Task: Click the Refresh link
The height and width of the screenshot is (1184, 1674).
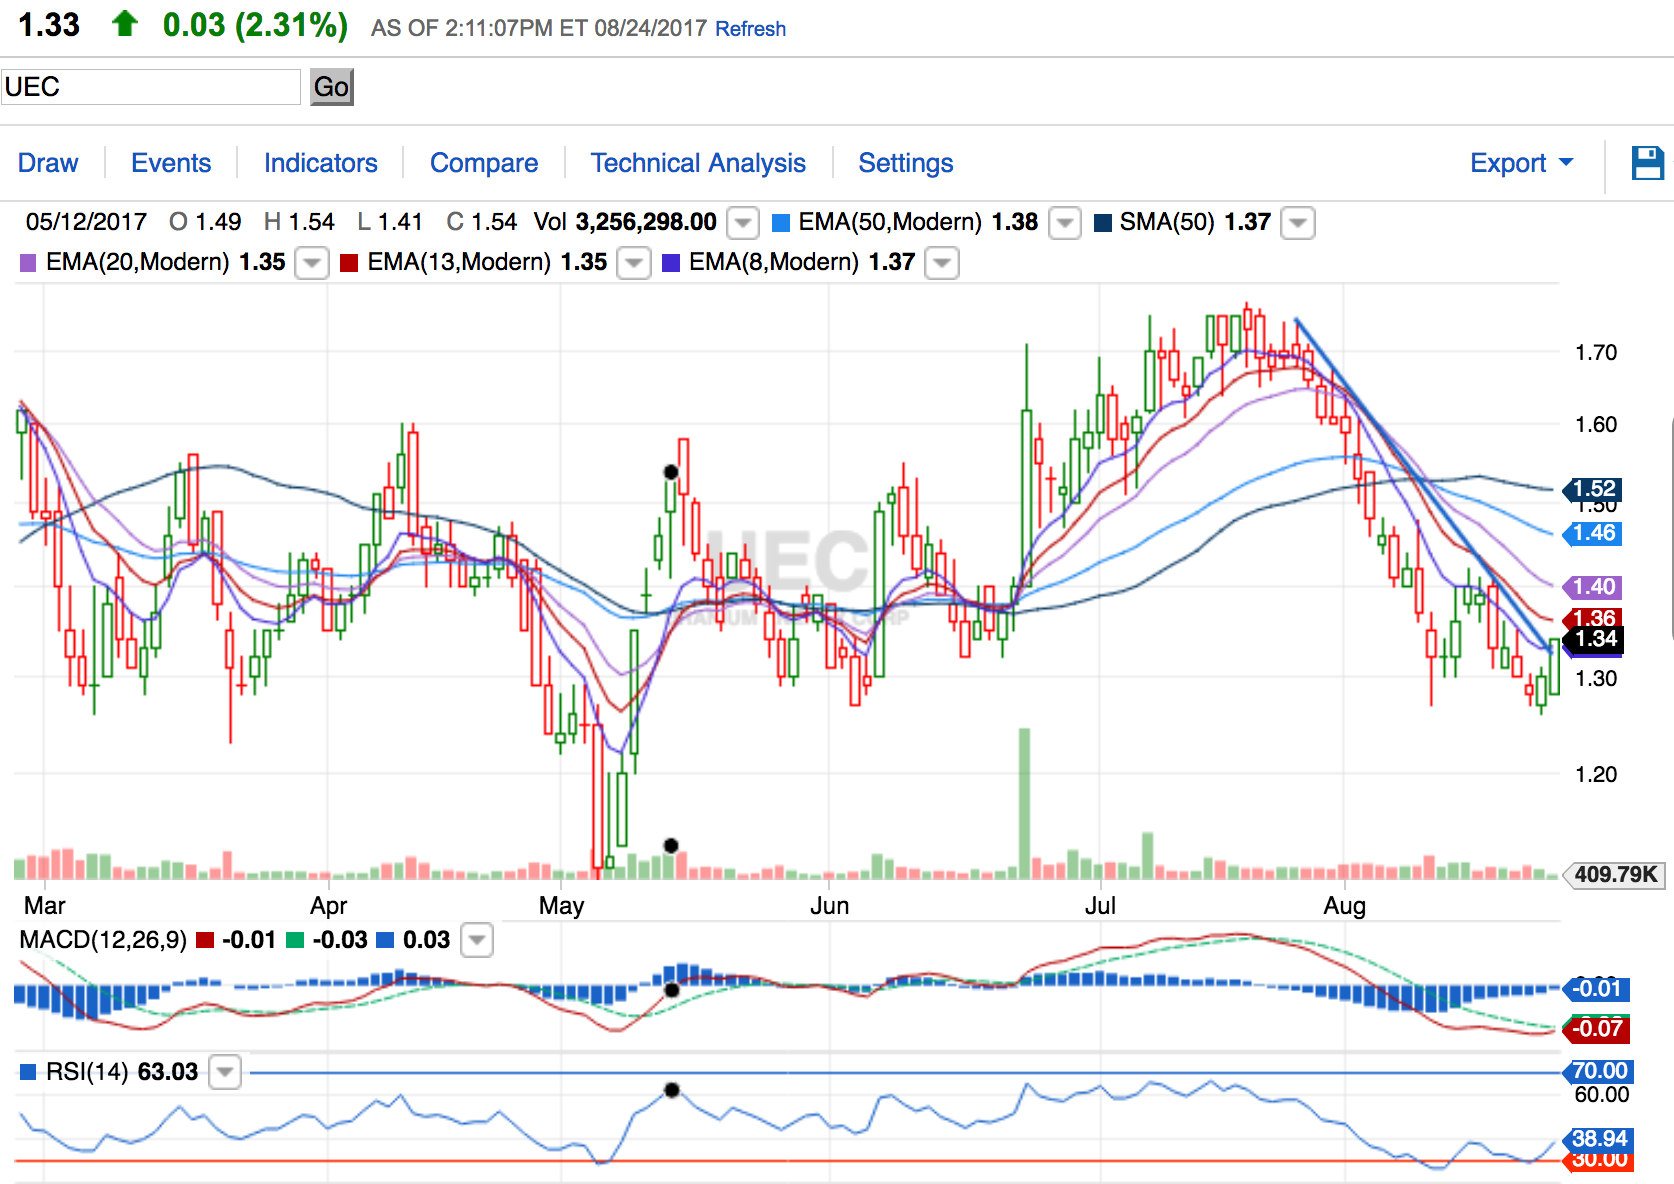Action: click(750, 29)
